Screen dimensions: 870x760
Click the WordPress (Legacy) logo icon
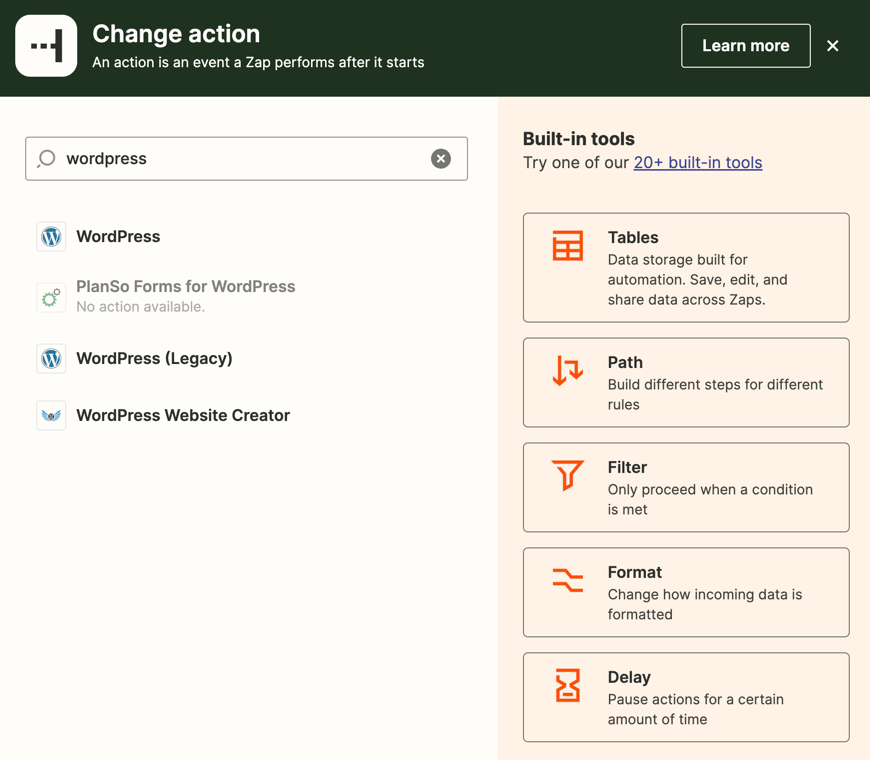click(51, 358)
